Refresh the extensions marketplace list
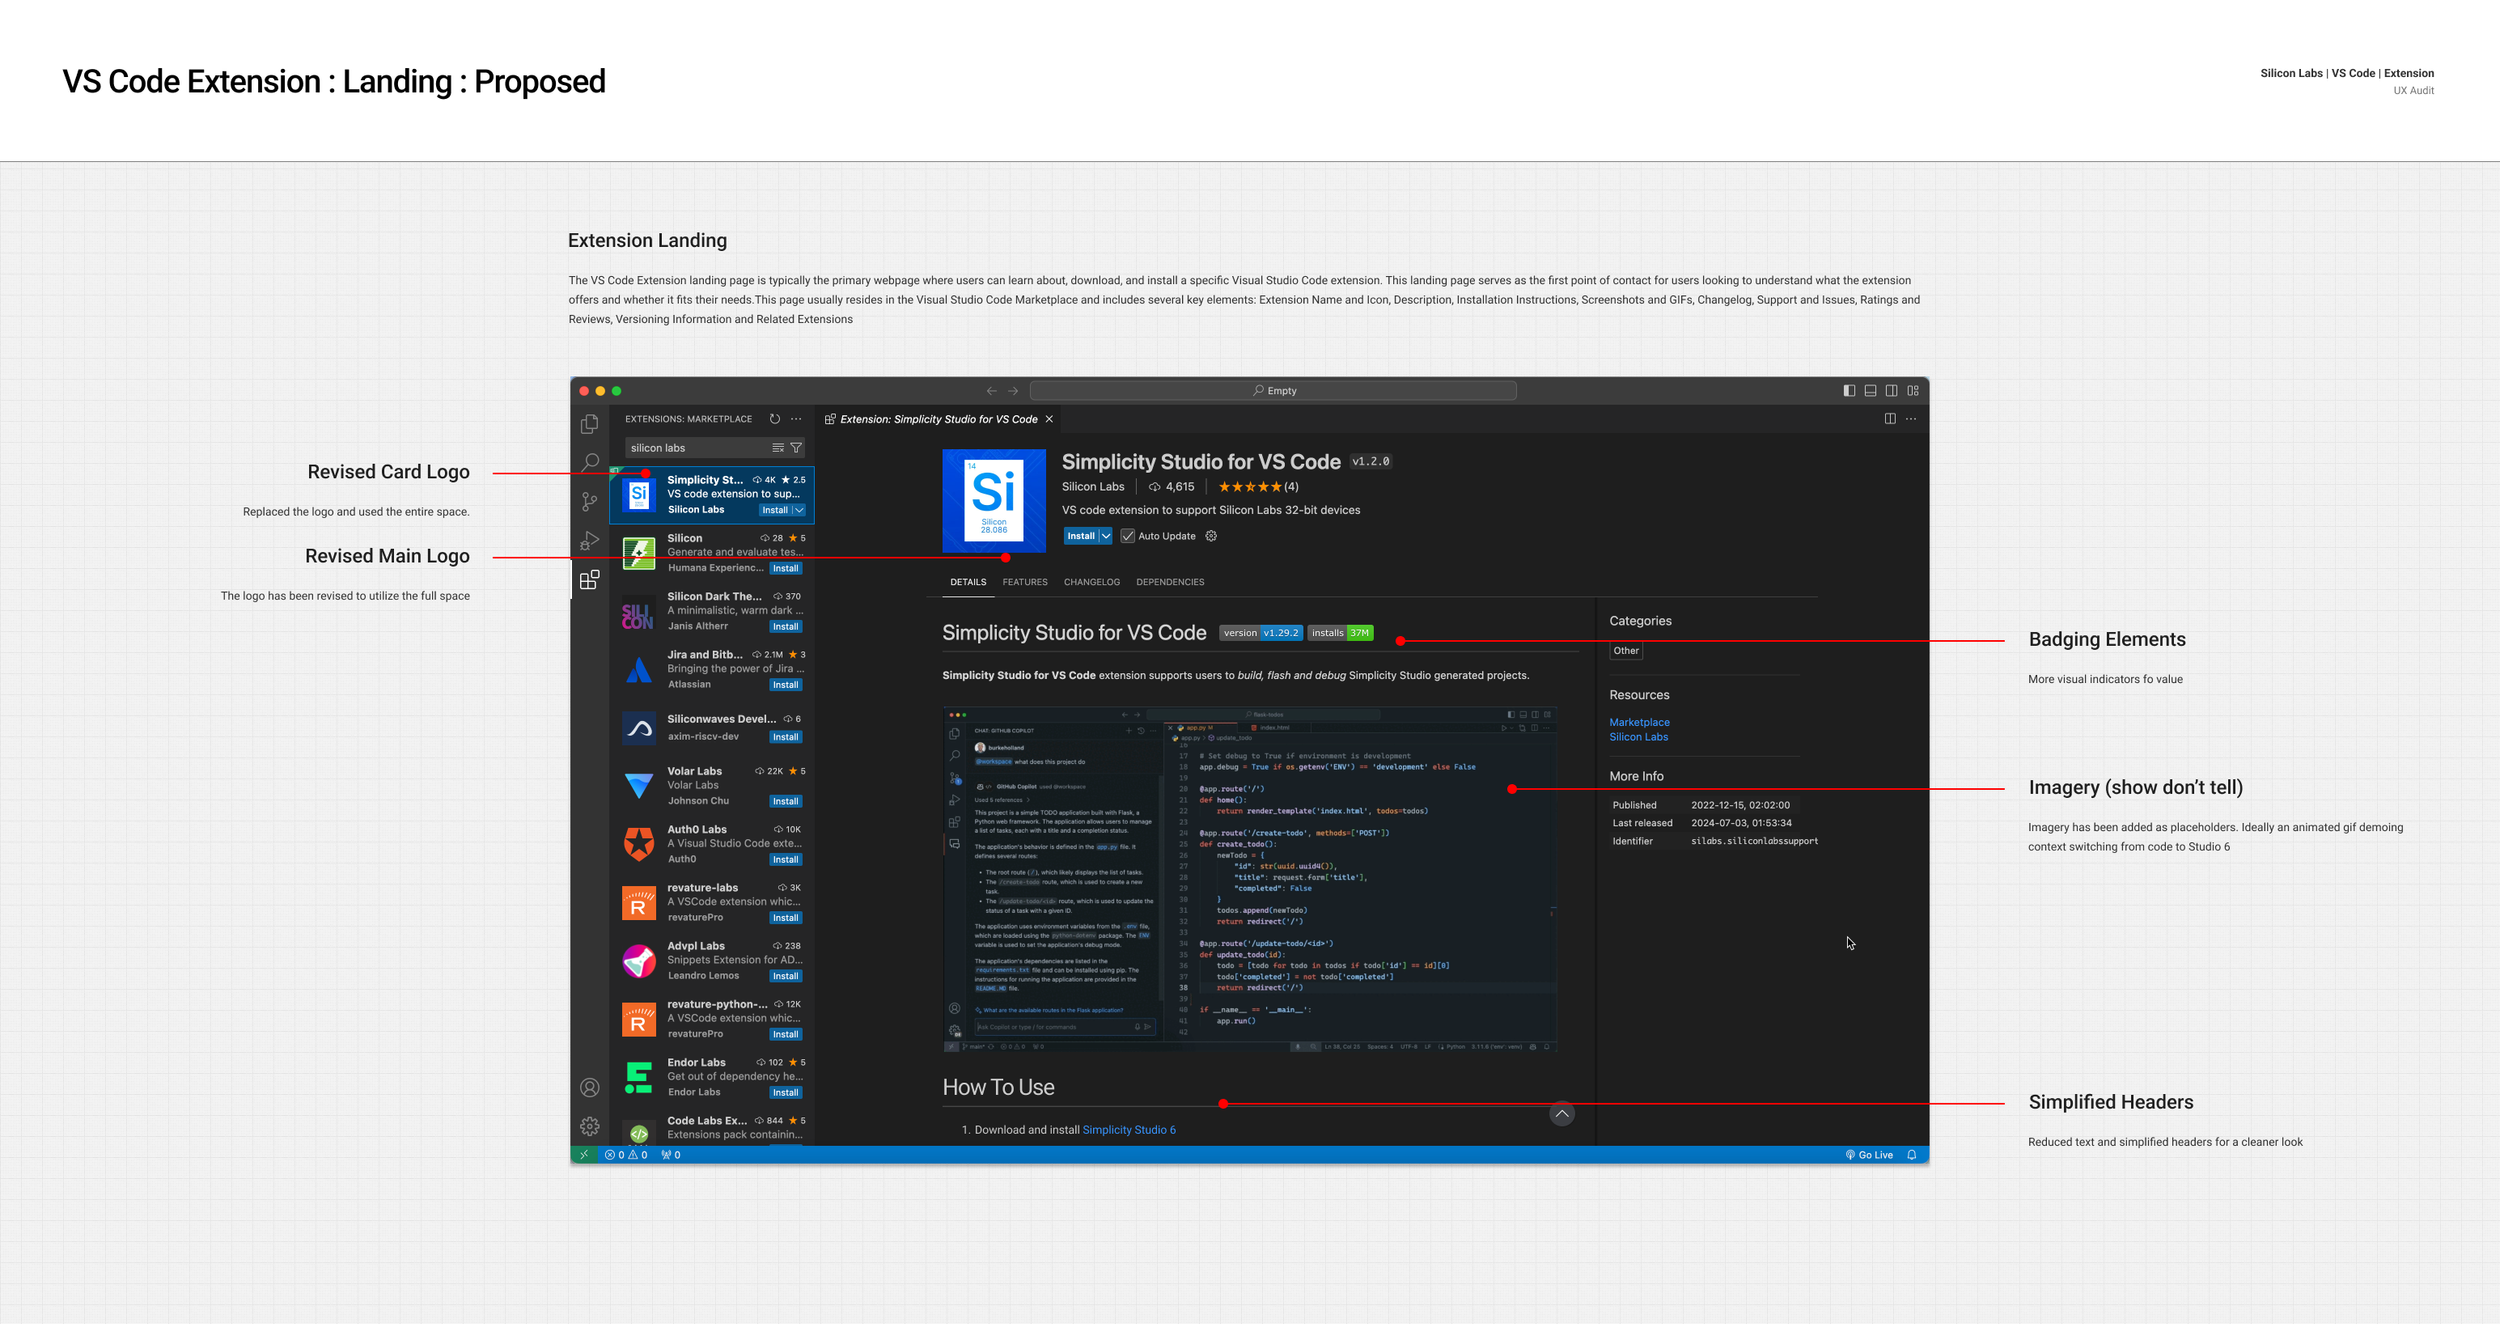This screenshot has width=2500, height=1324. coord(775,419)
